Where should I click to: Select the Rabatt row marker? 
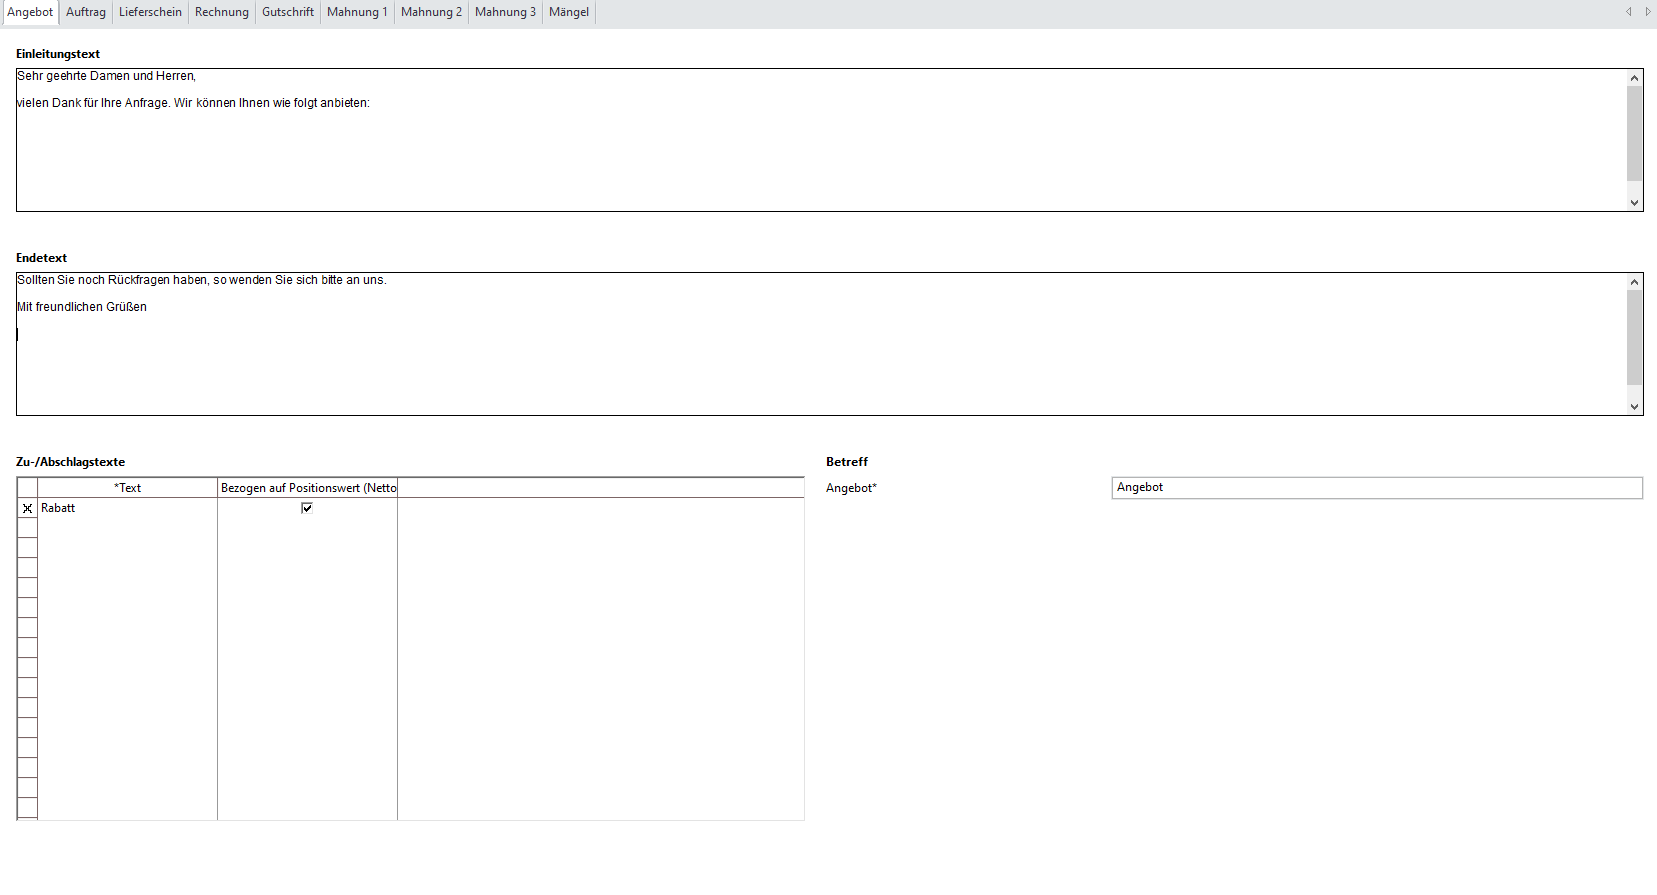click(27, 508)
